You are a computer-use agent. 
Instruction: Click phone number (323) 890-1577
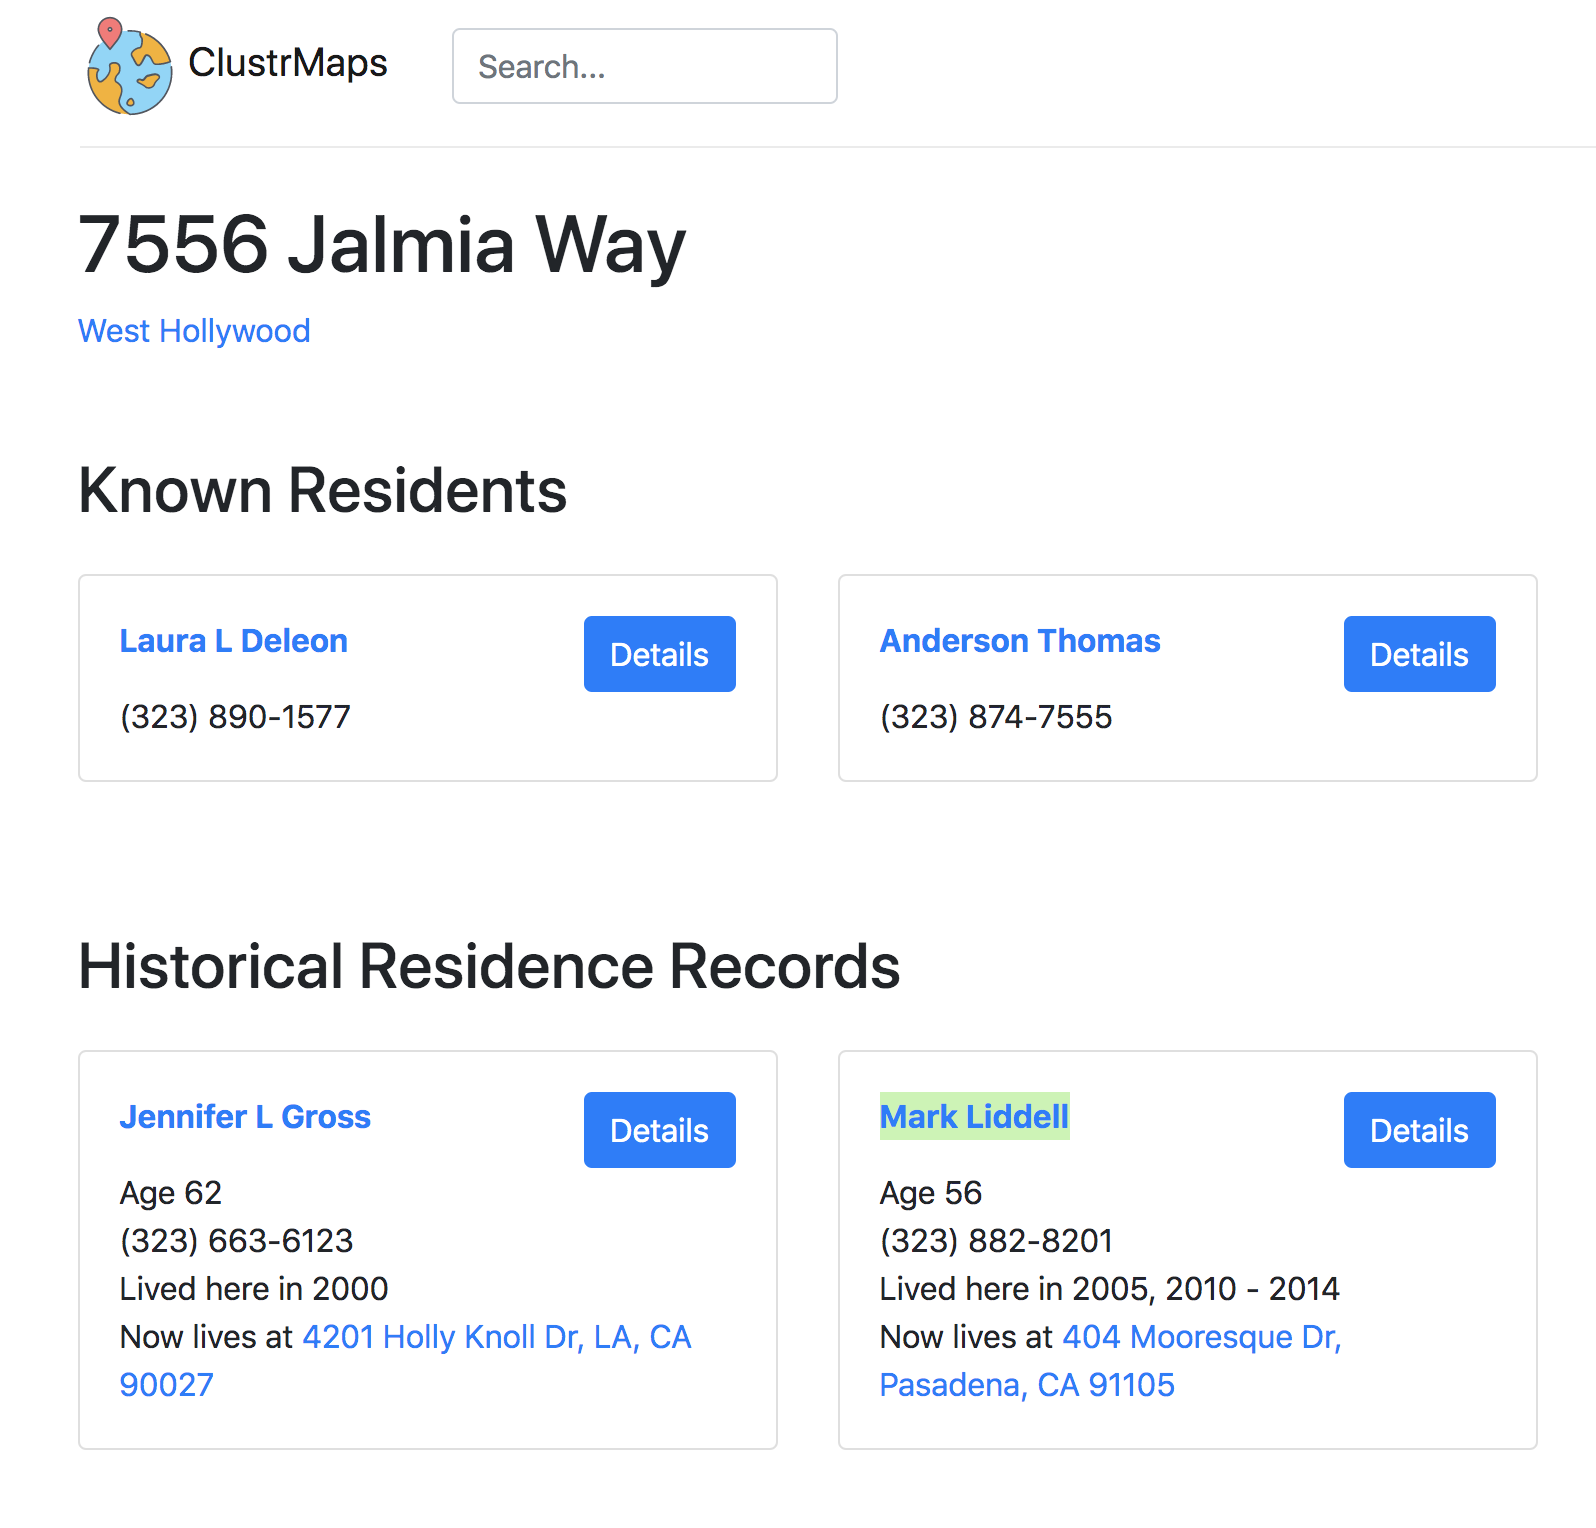coord(235,717)
